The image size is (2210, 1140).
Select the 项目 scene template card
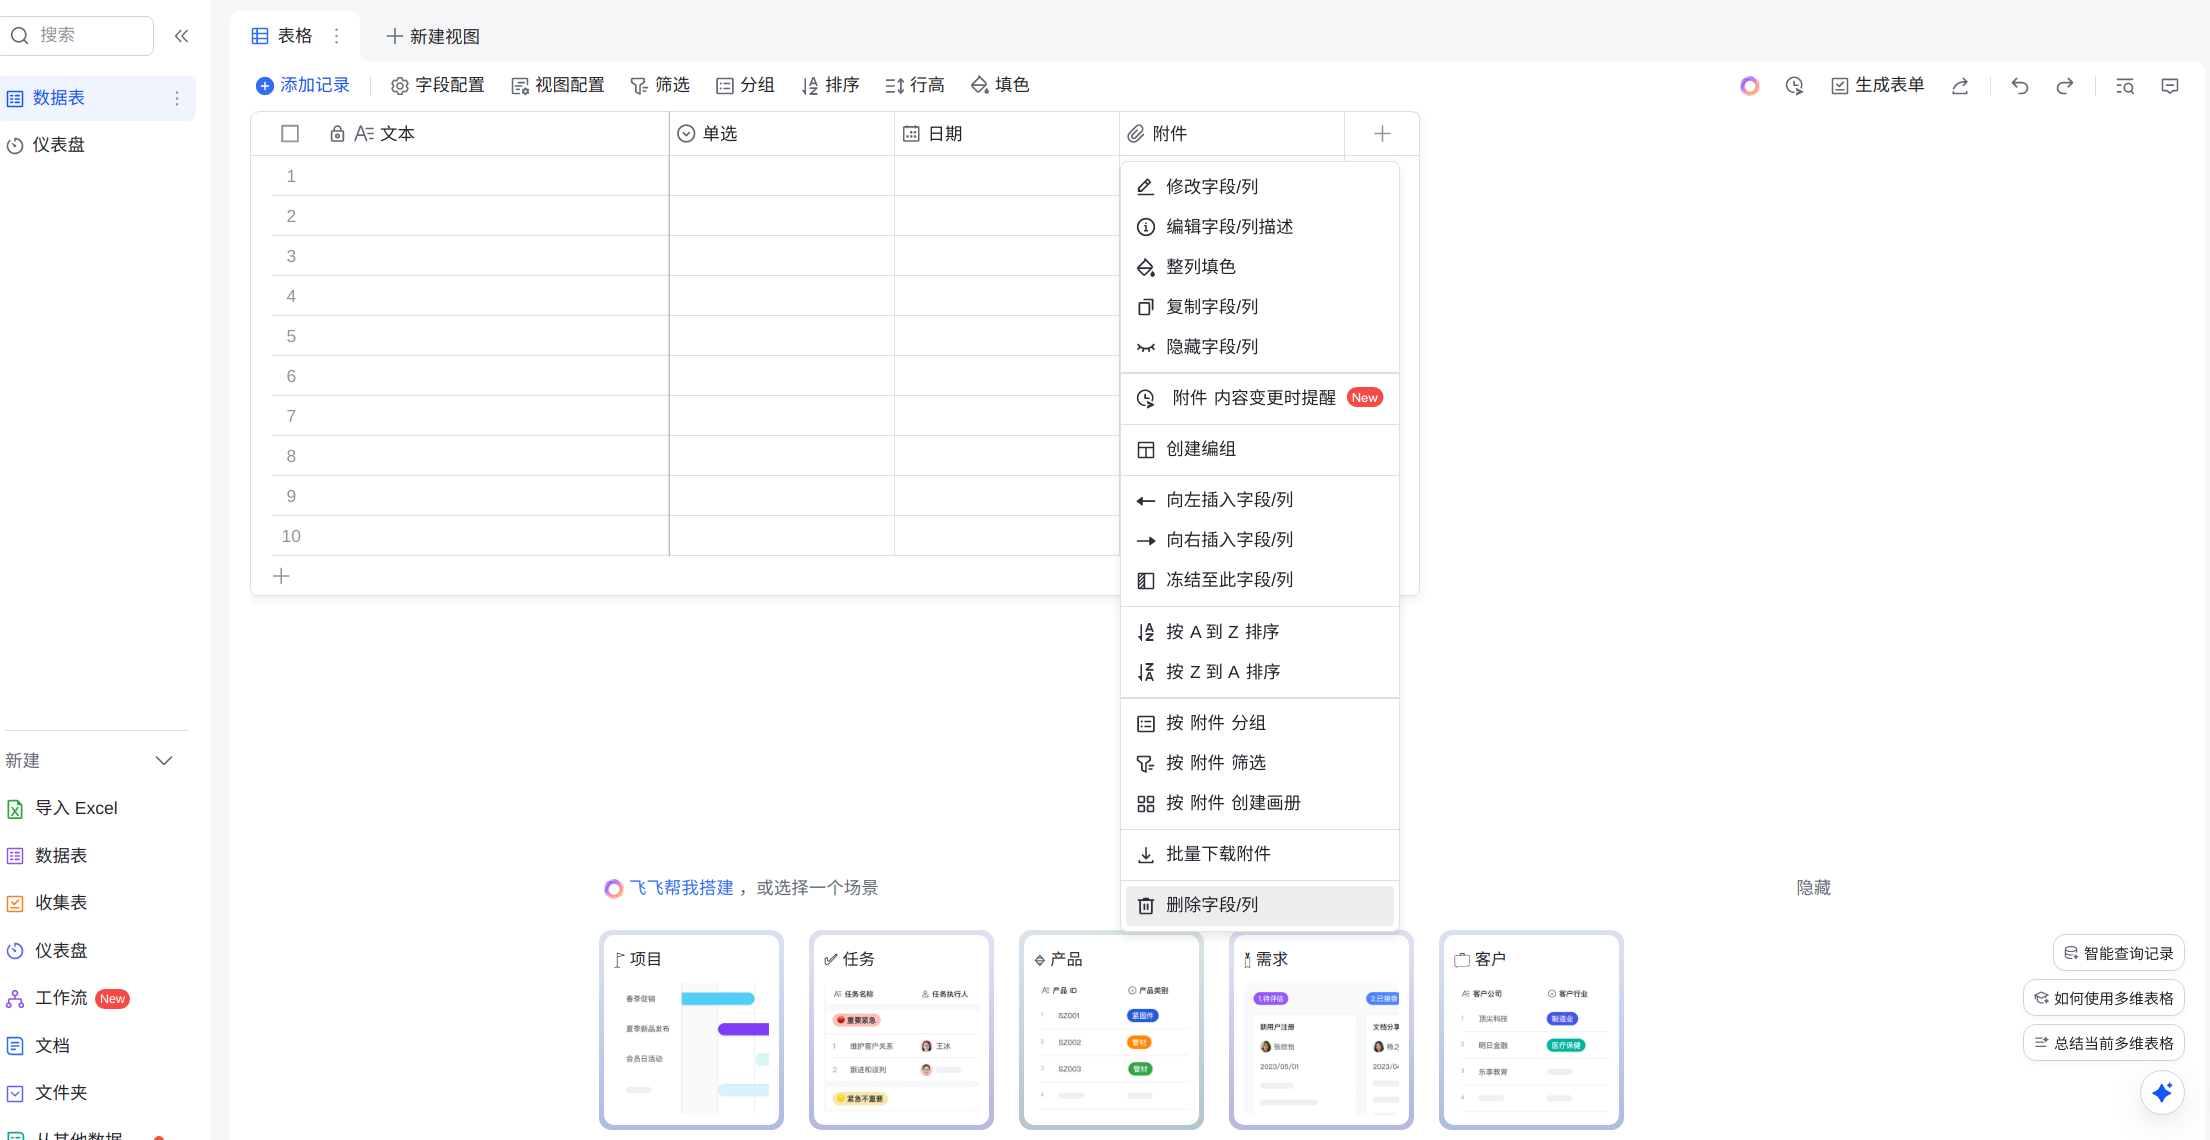click(x=691, y=1030)
